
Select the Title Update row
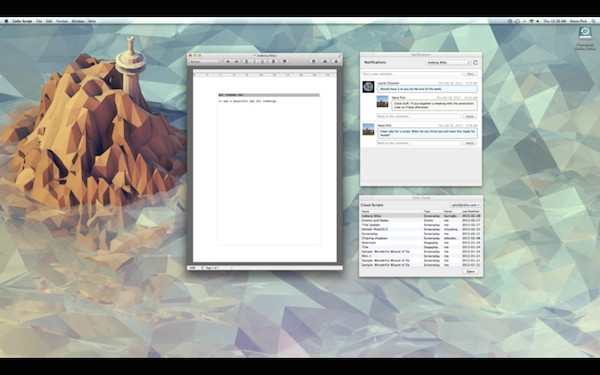click(x=421, y=225)
